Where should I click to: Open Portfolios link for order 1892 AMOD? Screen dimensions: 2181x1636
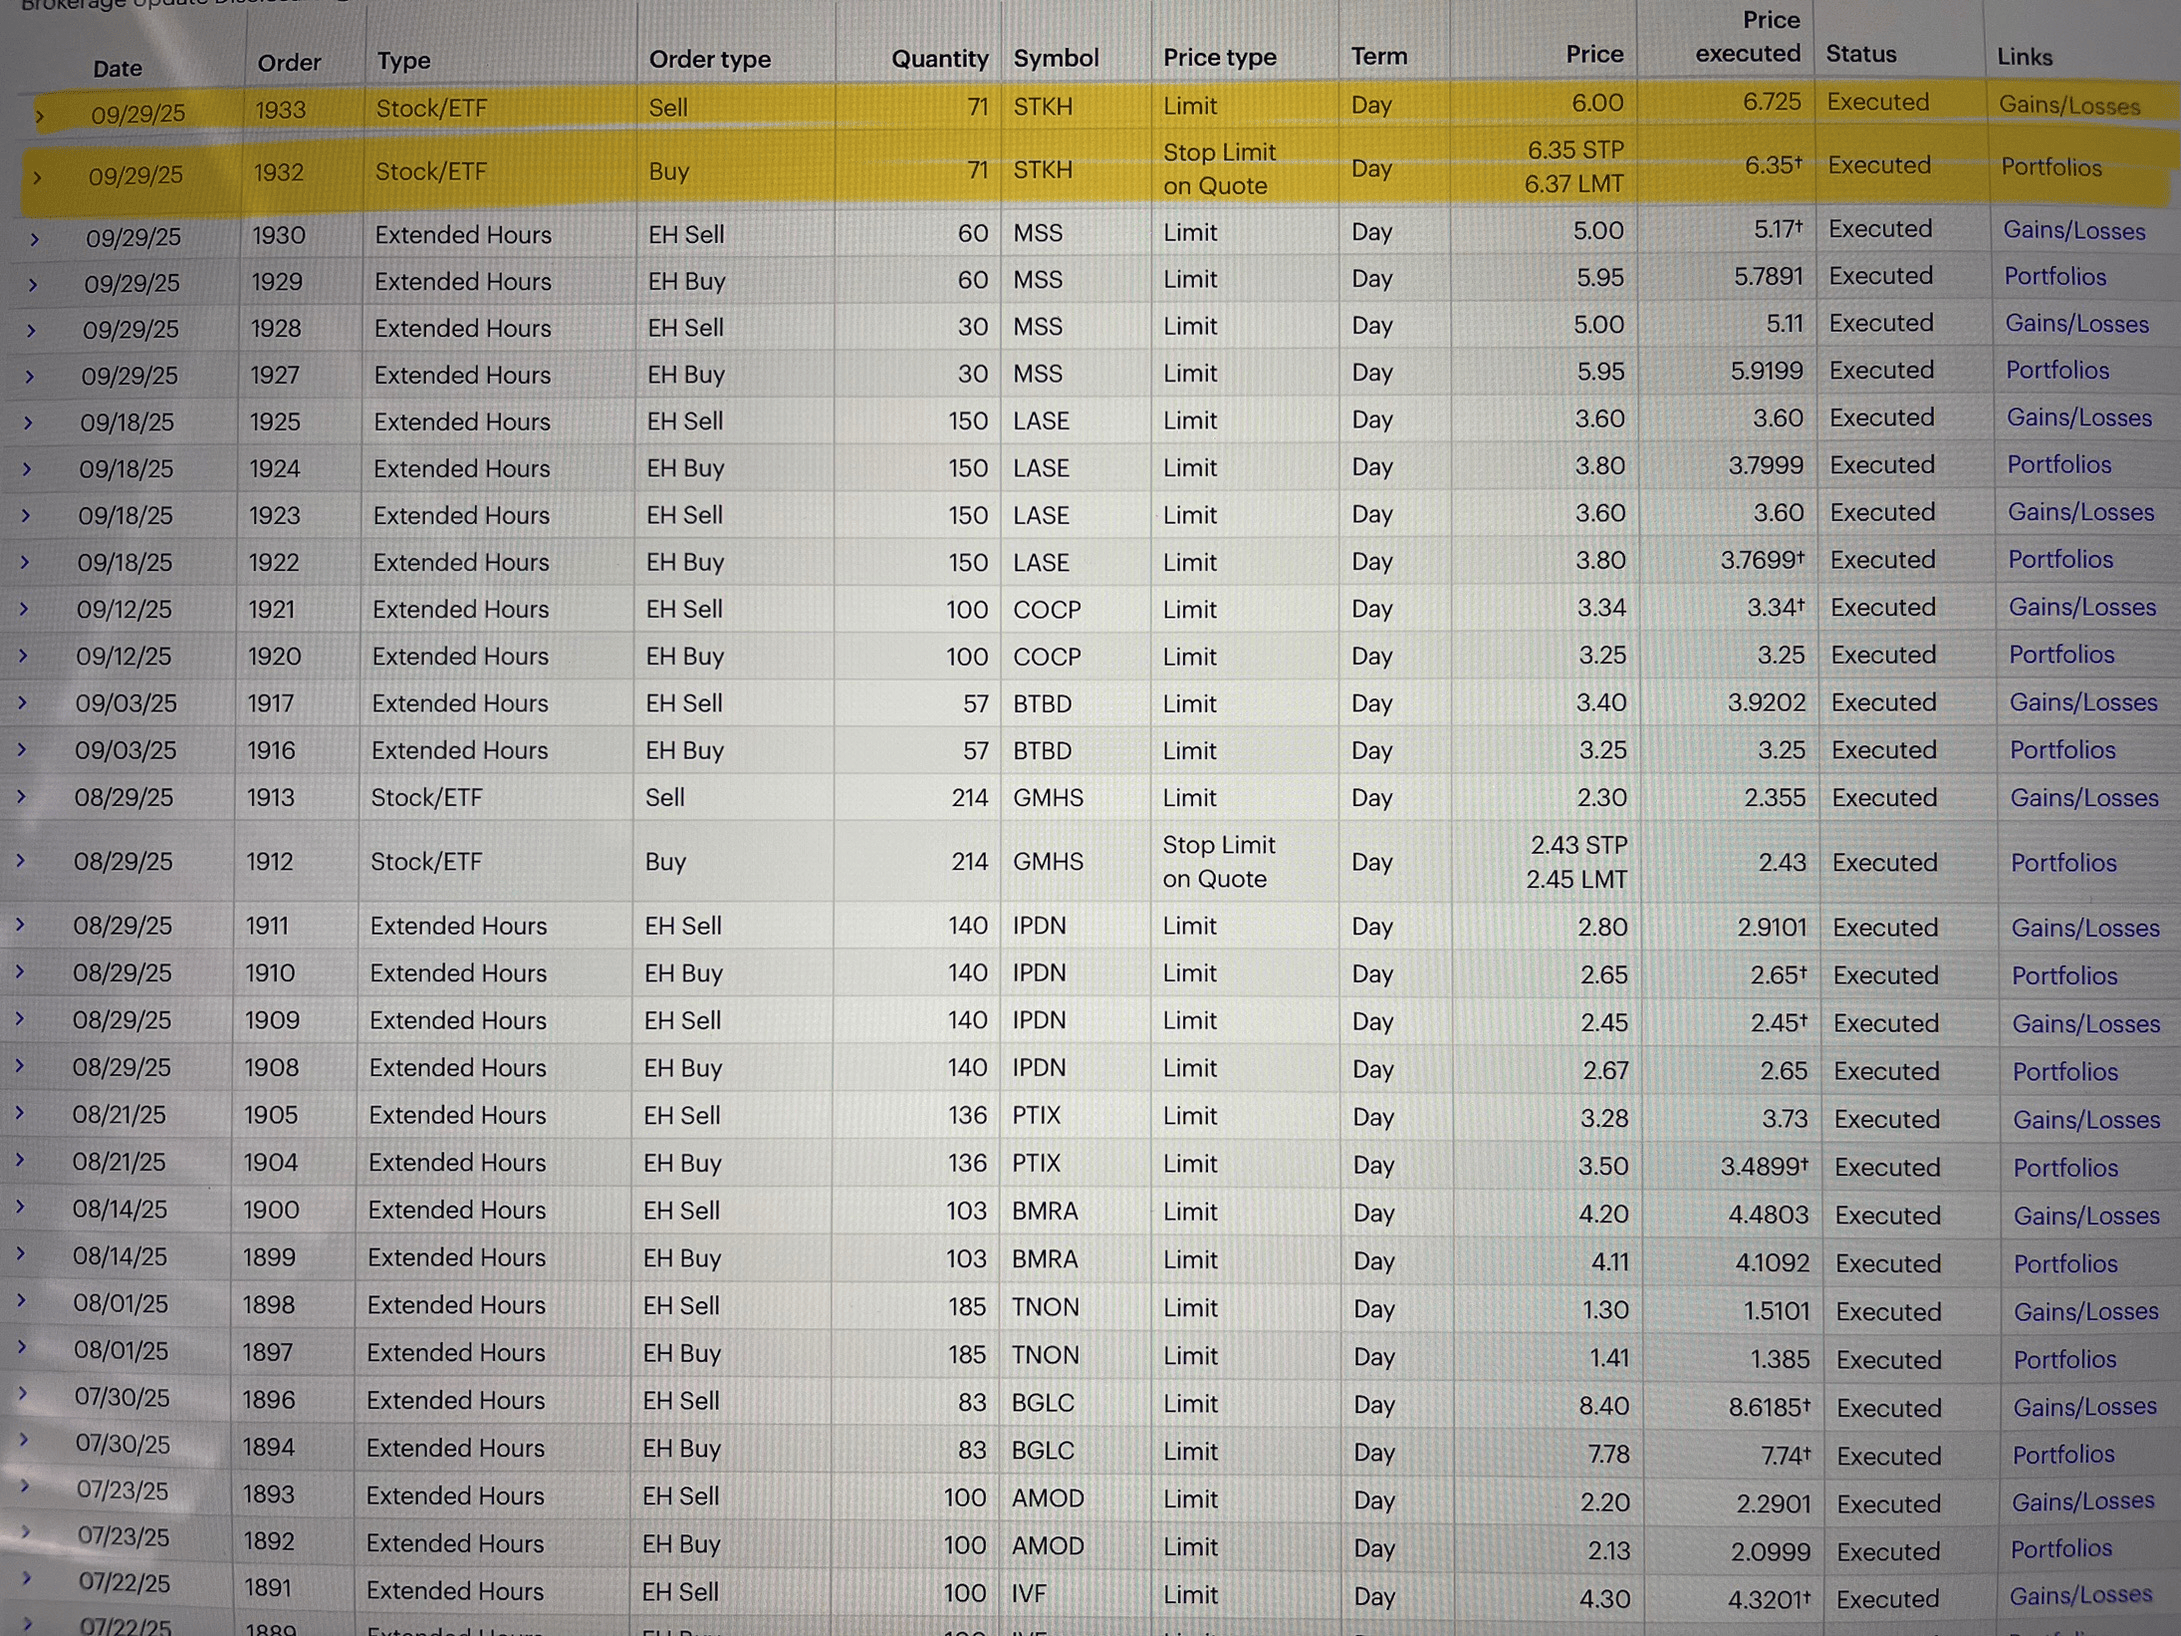2061,1548
